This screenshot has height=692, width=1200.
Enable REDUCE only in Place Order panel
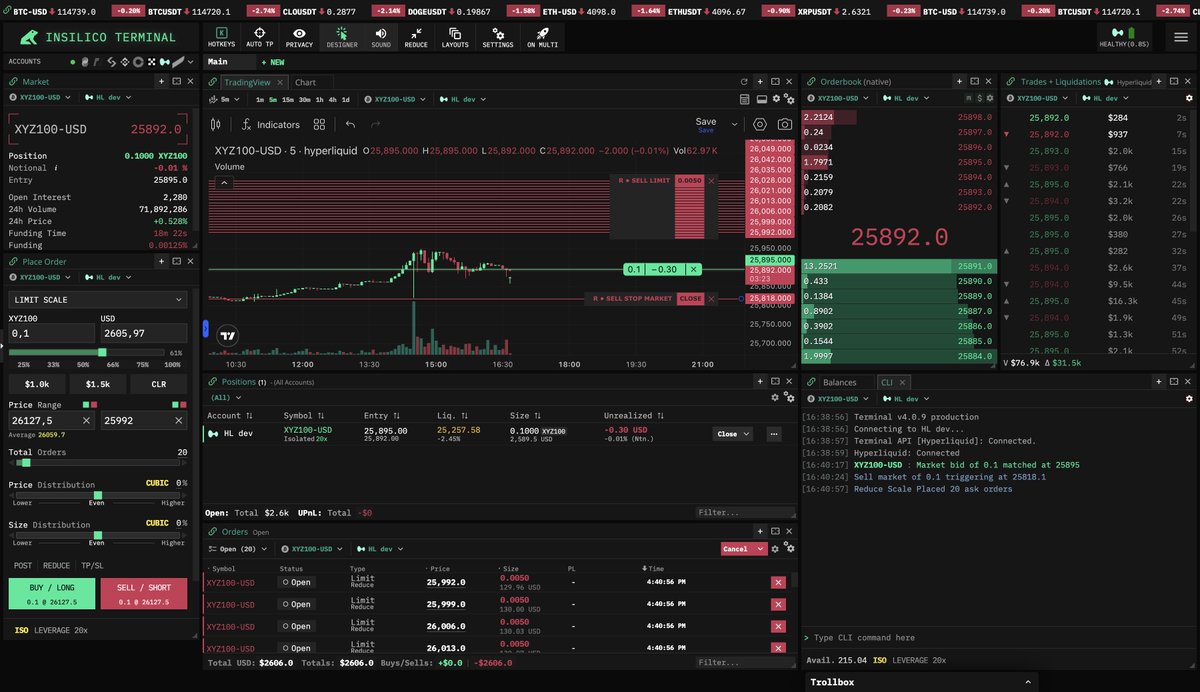[x=57, y=565]
